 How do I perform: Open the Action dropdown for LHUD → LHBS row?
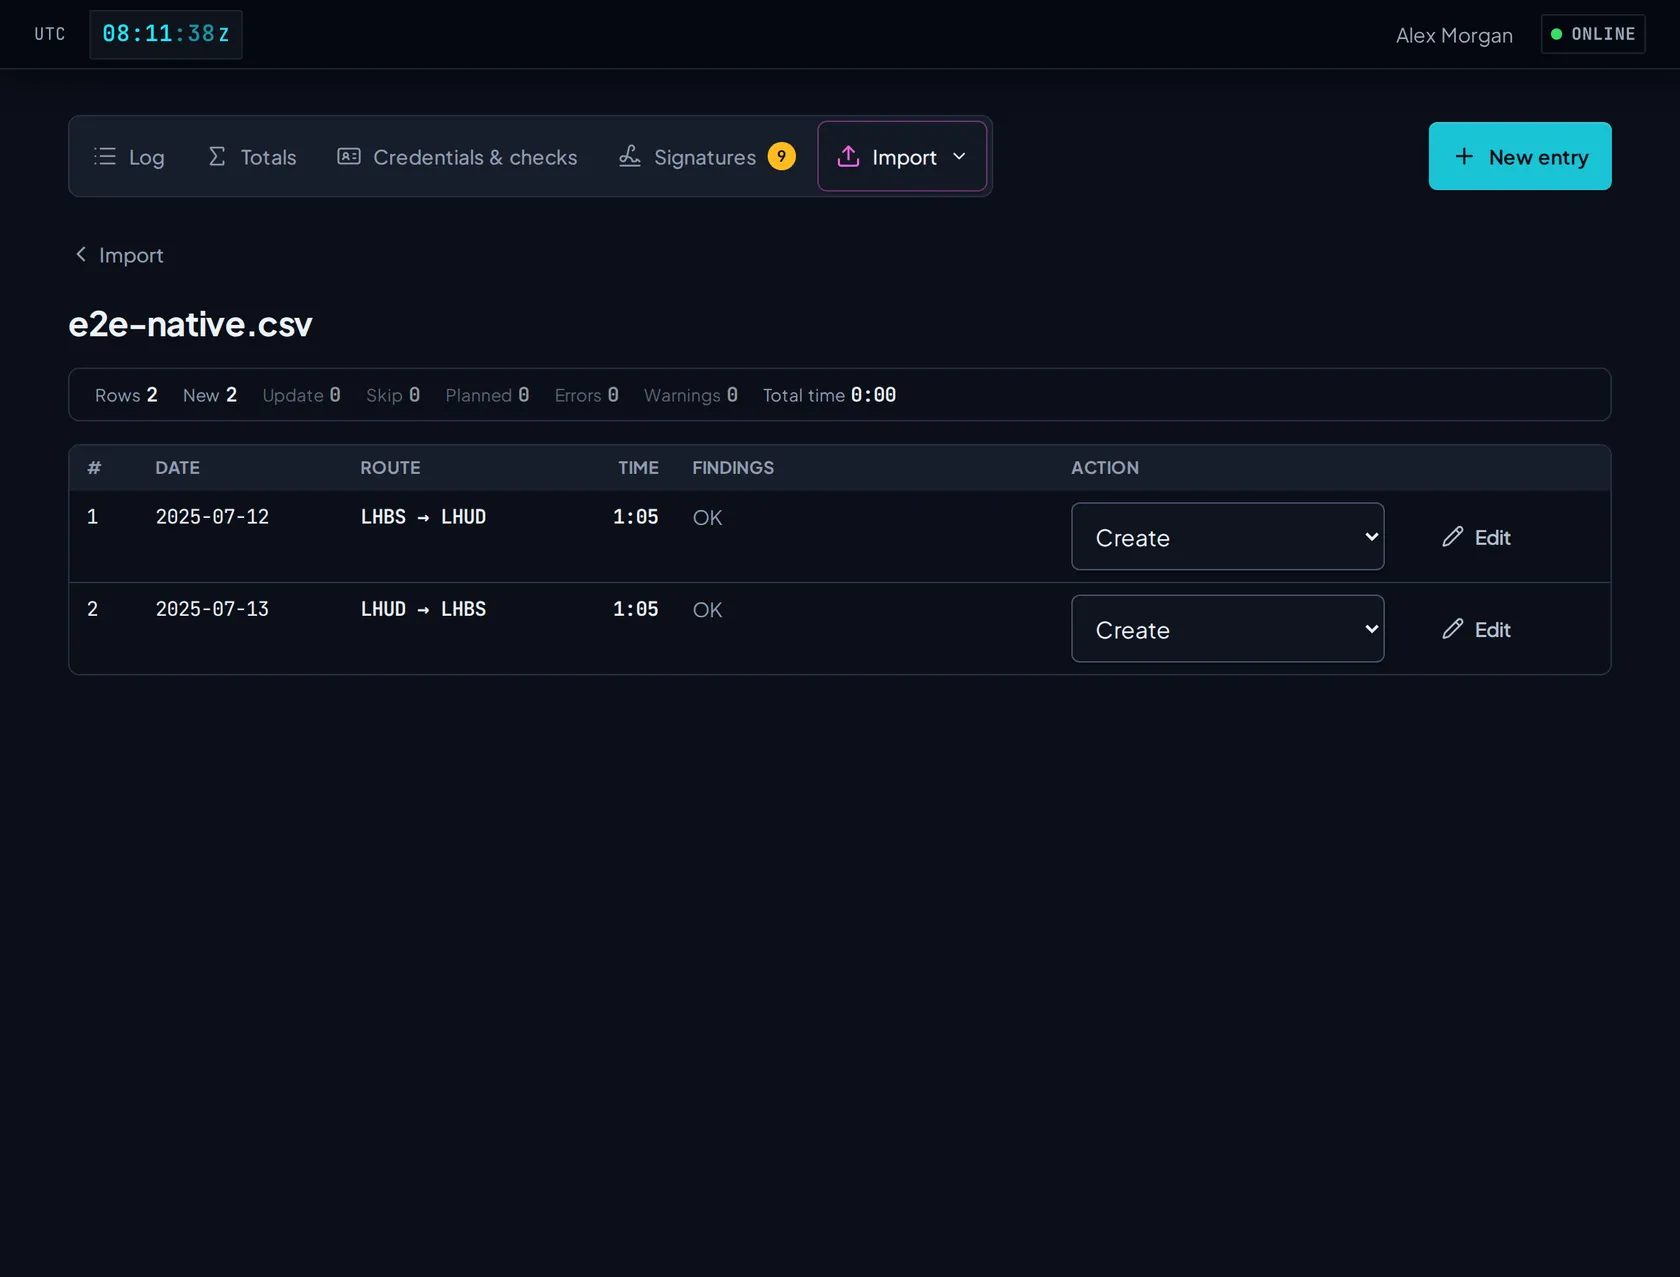pos(1227,629)
